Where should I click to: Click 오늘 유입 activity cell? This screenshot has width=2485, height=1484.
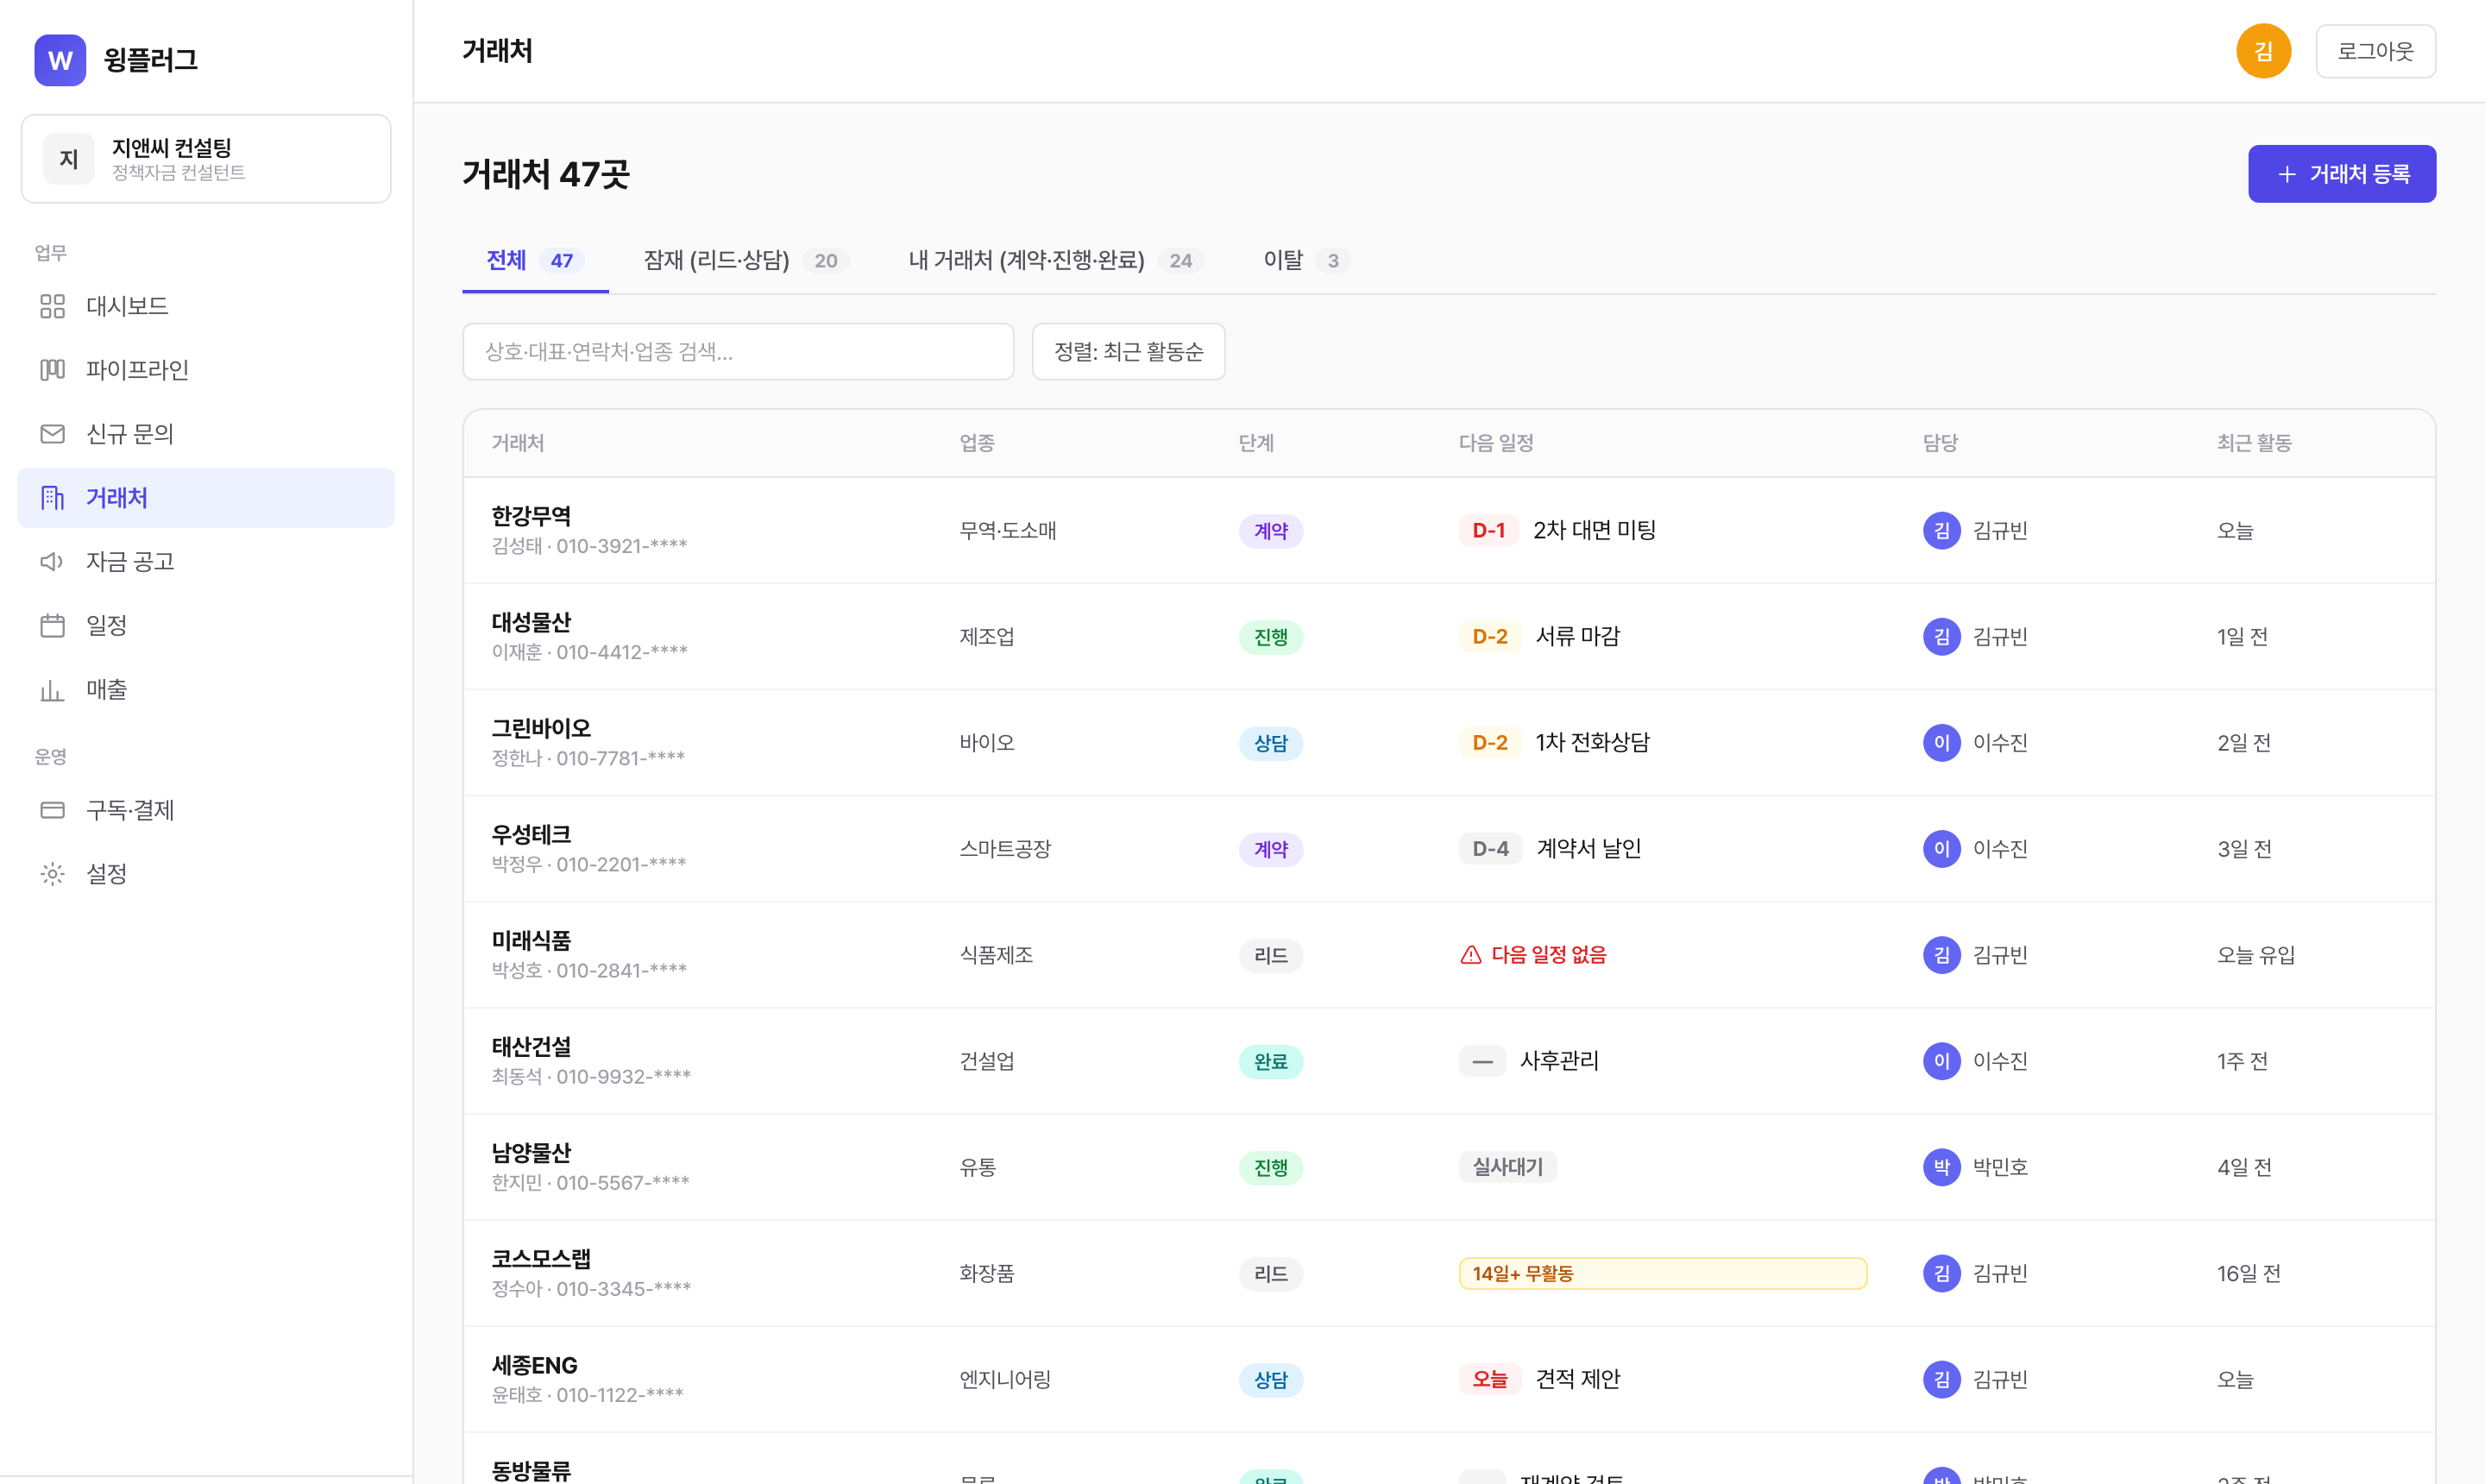tap(2255, 955)
